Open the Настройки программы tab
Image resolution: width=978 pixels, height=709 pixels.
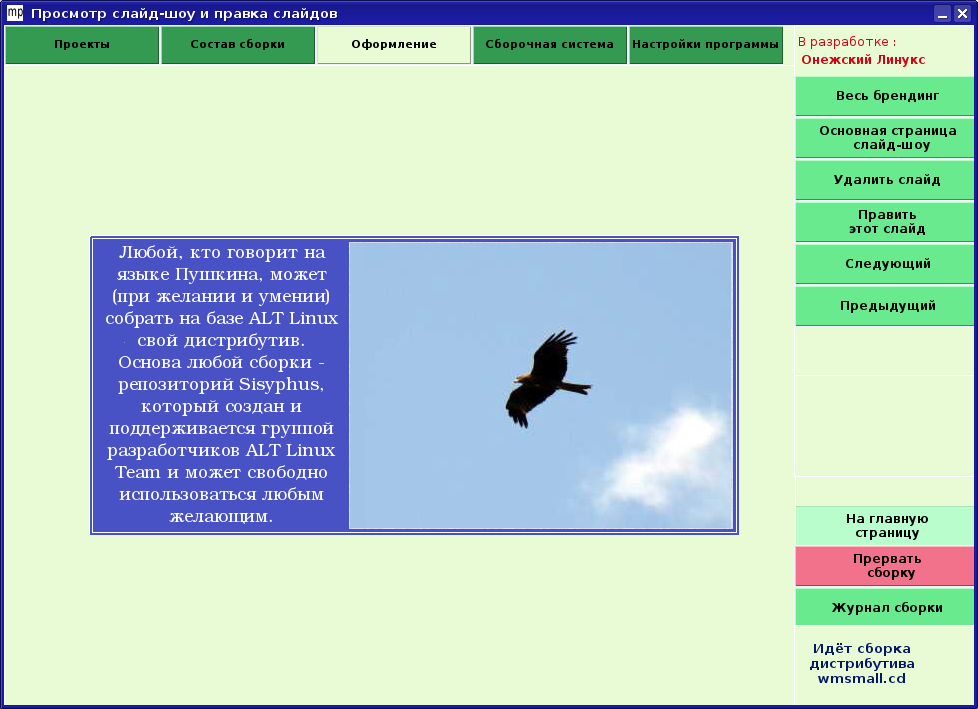tap(706, 45)
